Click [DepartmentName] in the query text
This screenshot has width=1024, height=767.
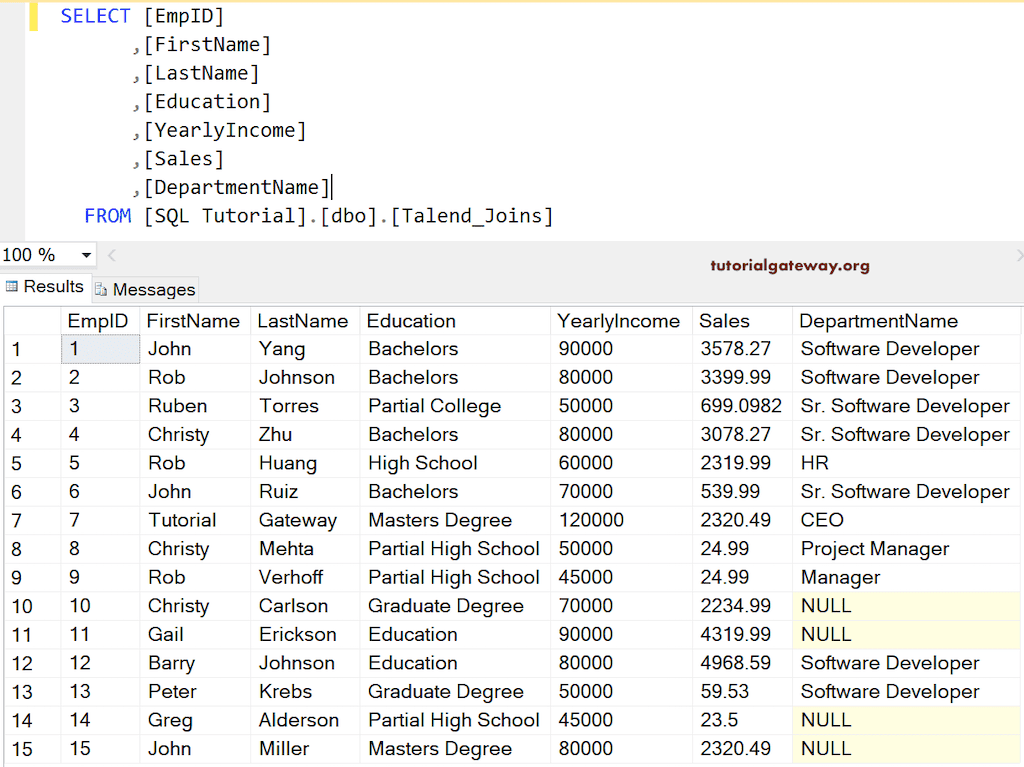[238, 188]
